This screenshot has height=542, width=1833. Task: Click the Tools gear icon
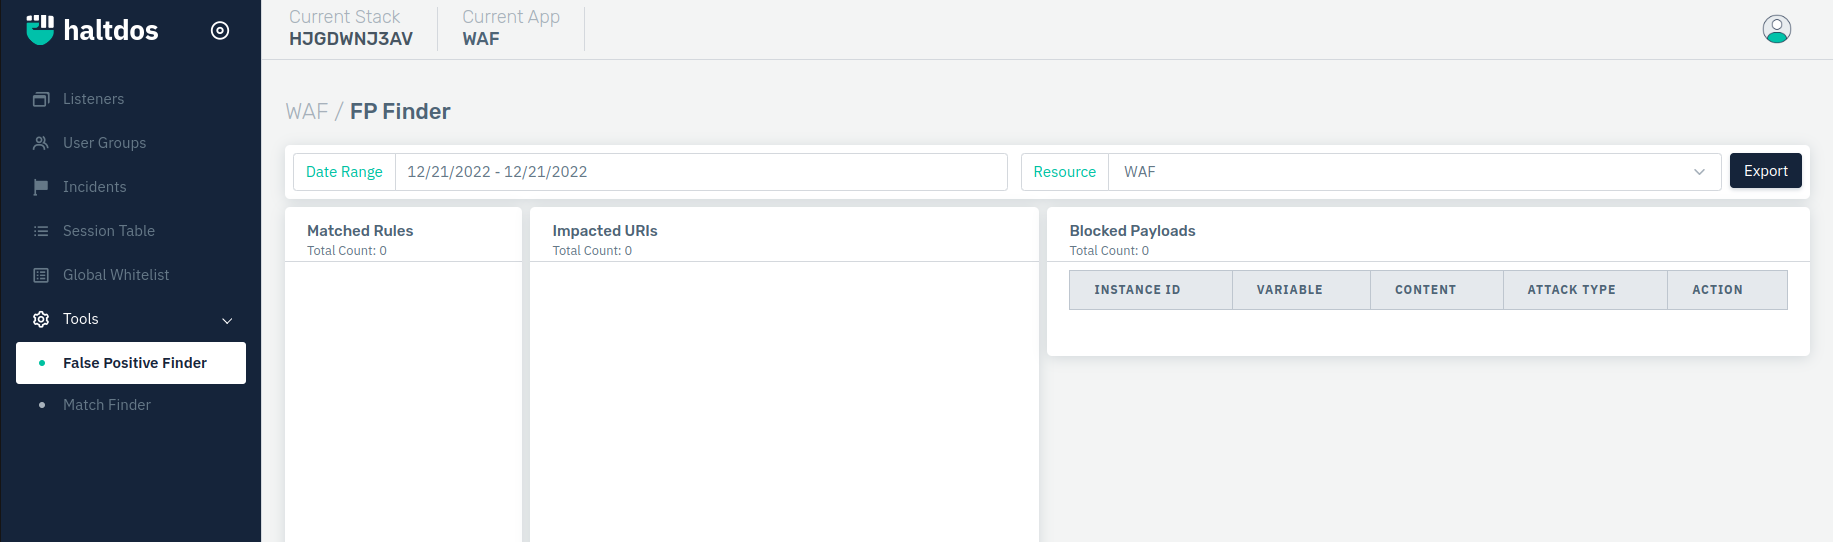41,319
